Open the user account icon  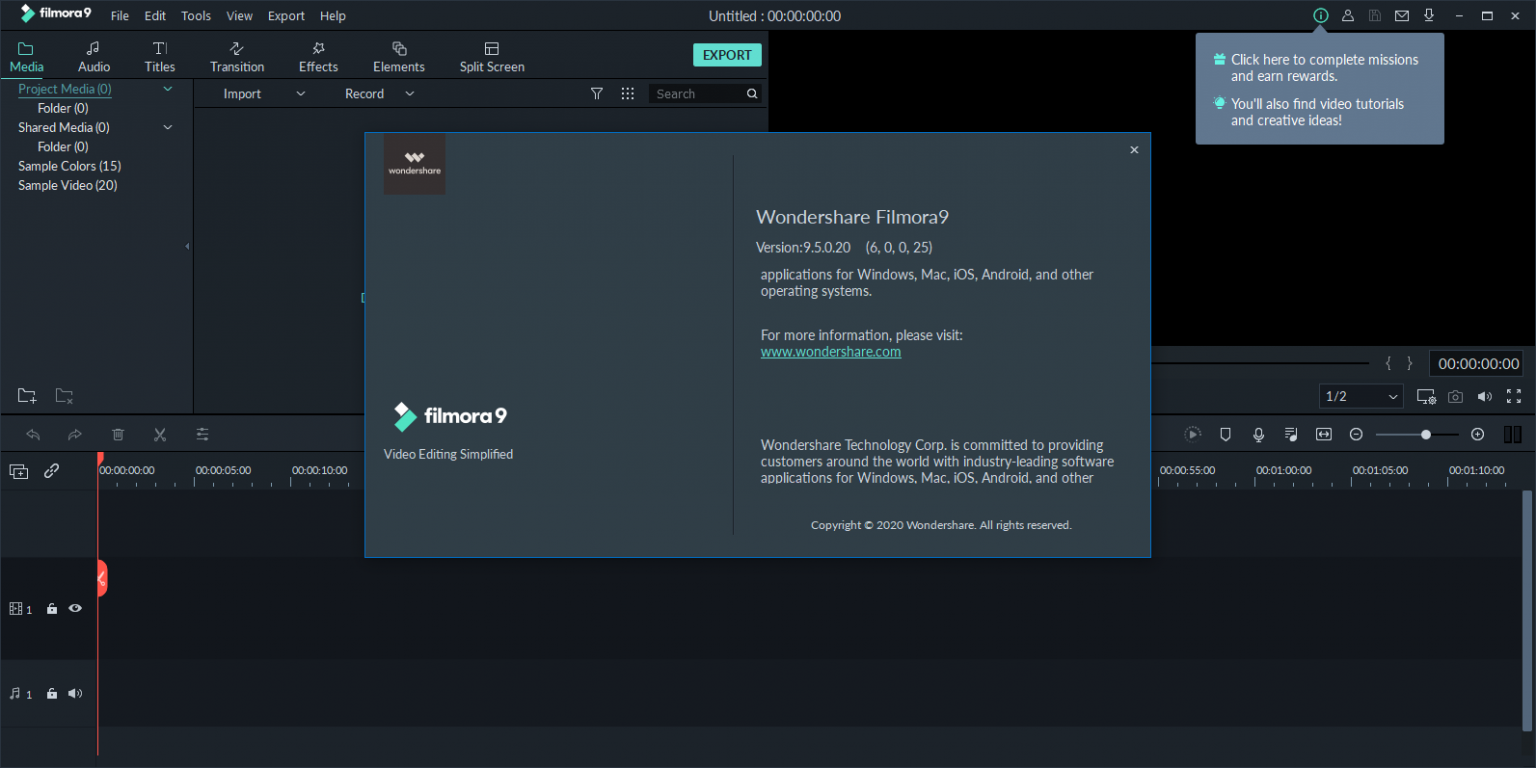pos(1348,15)
